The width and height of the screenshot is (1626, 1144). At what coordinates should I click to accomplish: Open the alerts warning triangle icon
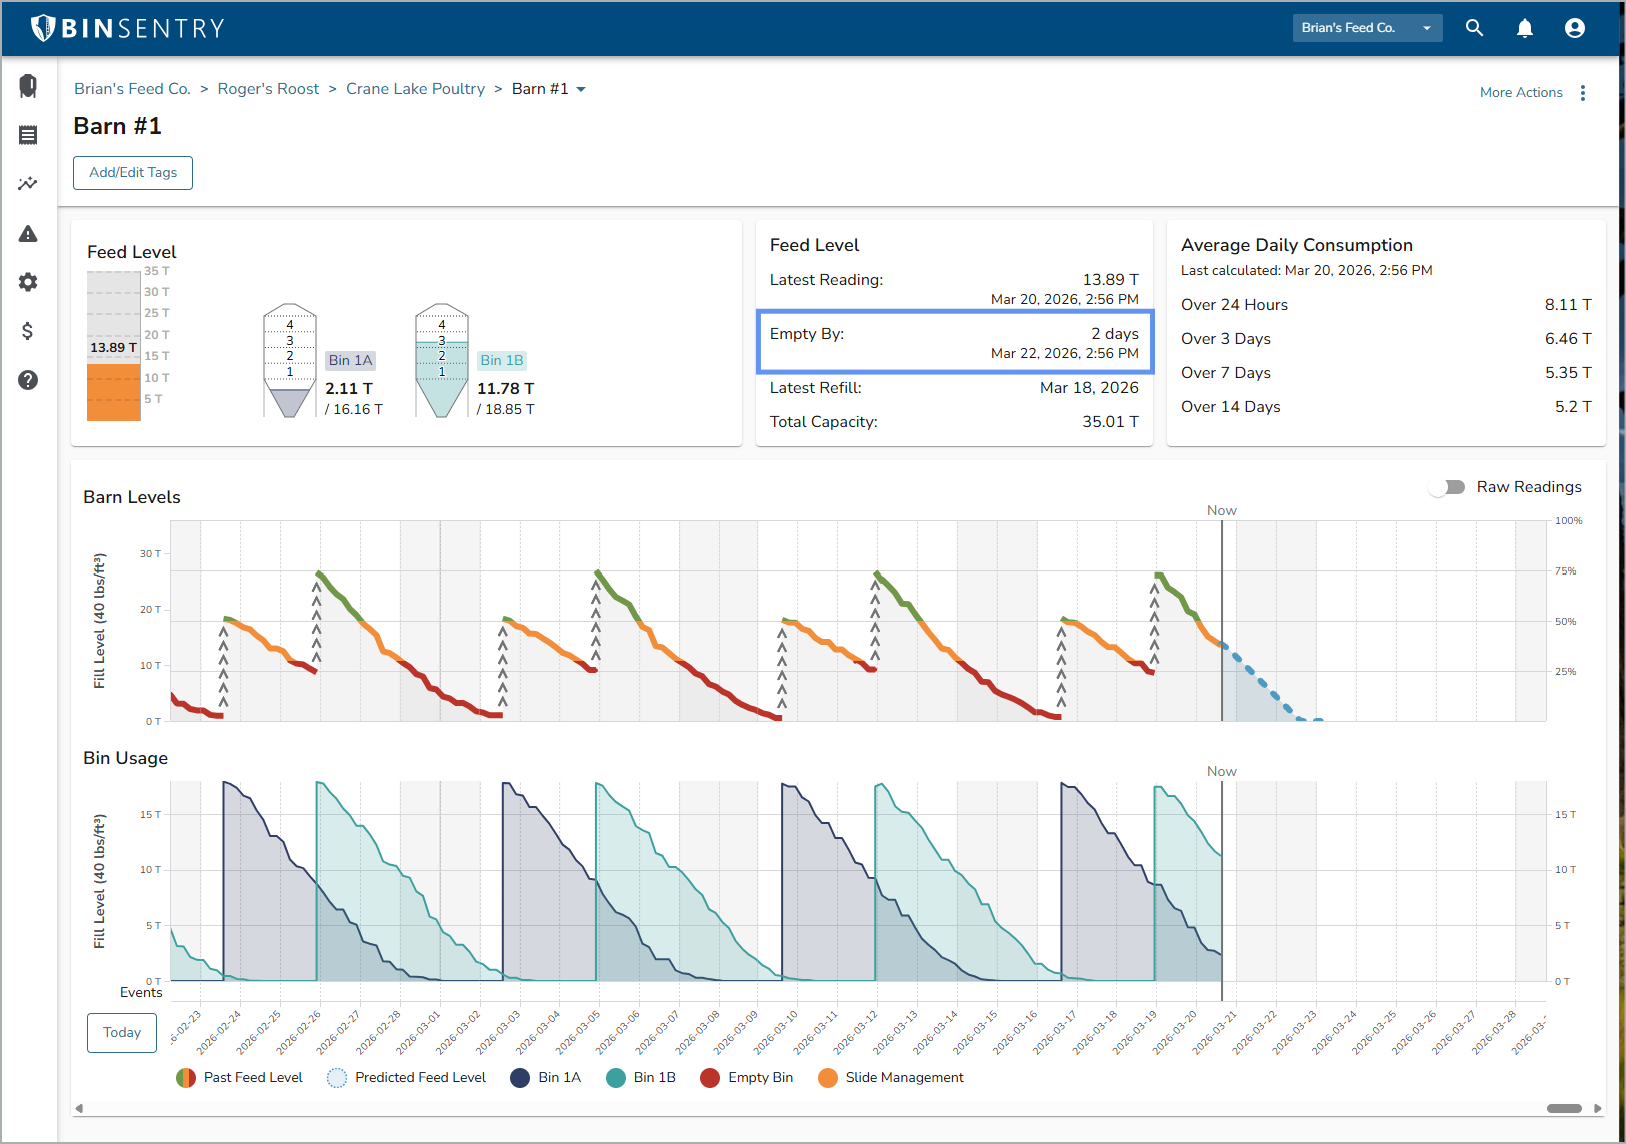[28, 234]
